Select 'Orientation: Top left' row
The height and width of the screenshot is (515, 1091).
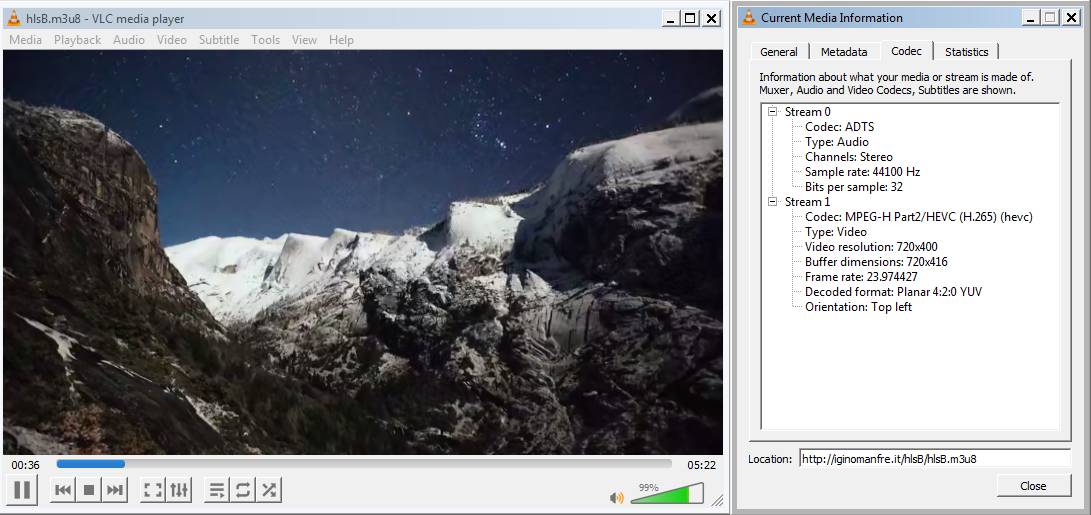tap(858, 307)
